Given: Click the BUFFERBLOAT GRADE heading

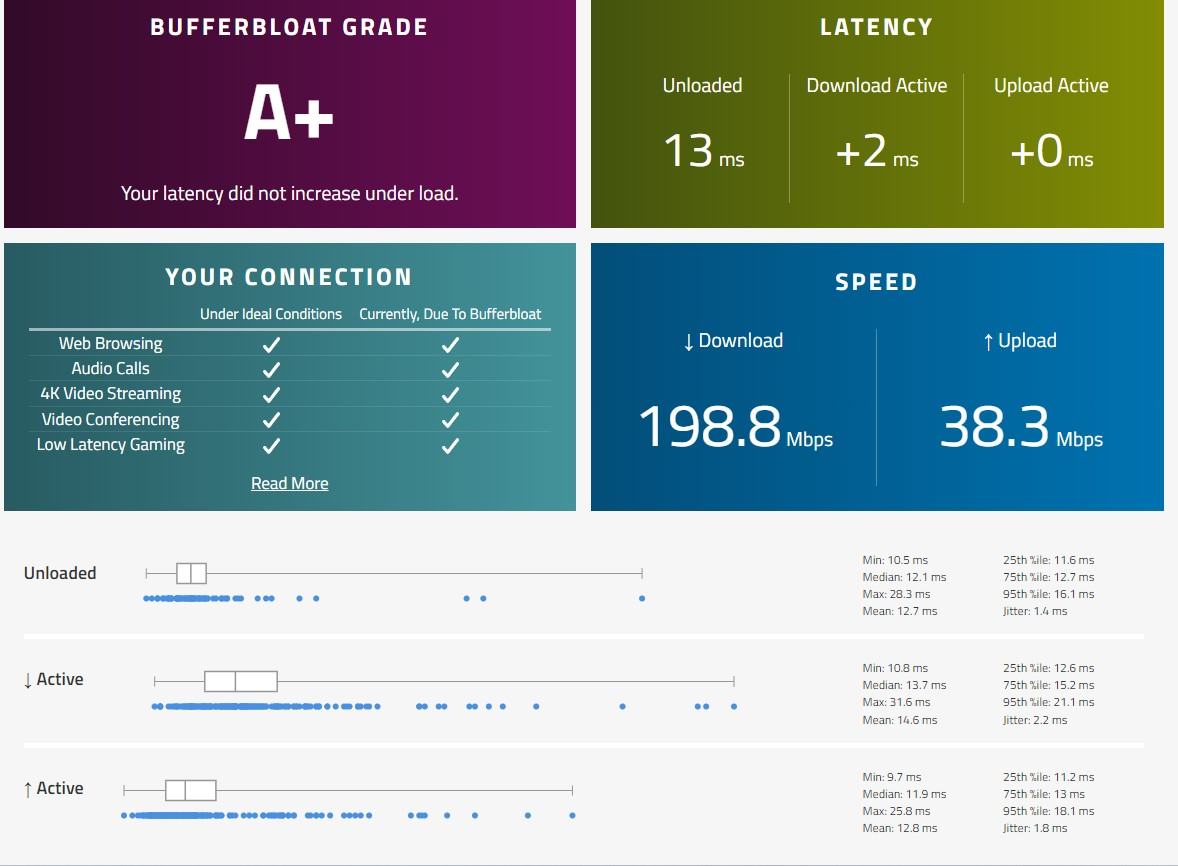Looking at the screenshot, I should [289, 27].
